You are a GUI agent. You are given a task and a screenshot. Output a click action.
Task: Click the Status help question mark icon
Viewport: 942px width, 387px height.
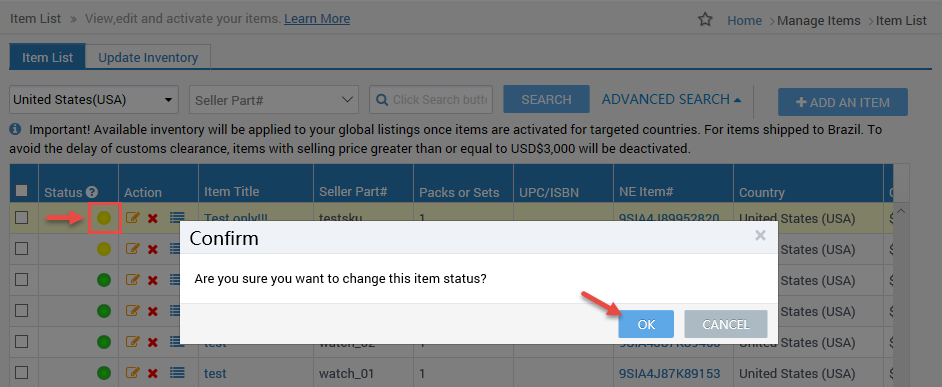[x=92, y=192]
